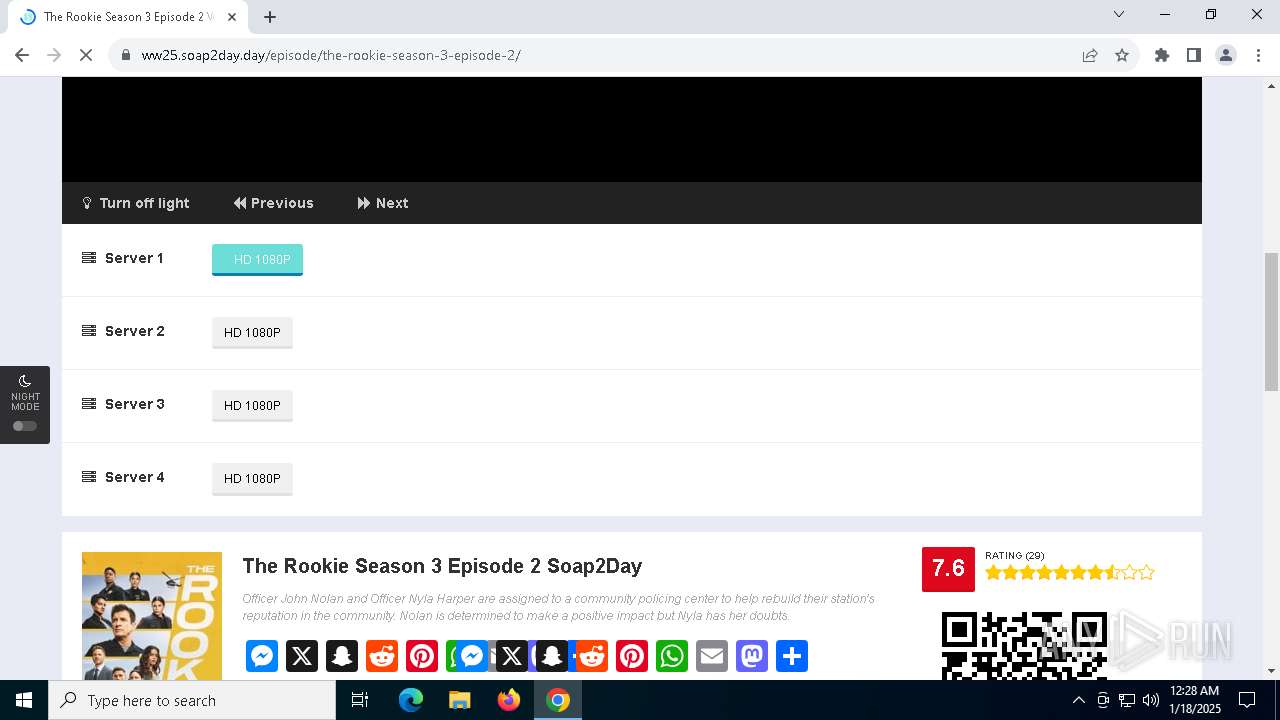This screenshot has width=1280, height=720.
Task: Open the 12:28 AM clock calendar
Action: point(1196,700)
